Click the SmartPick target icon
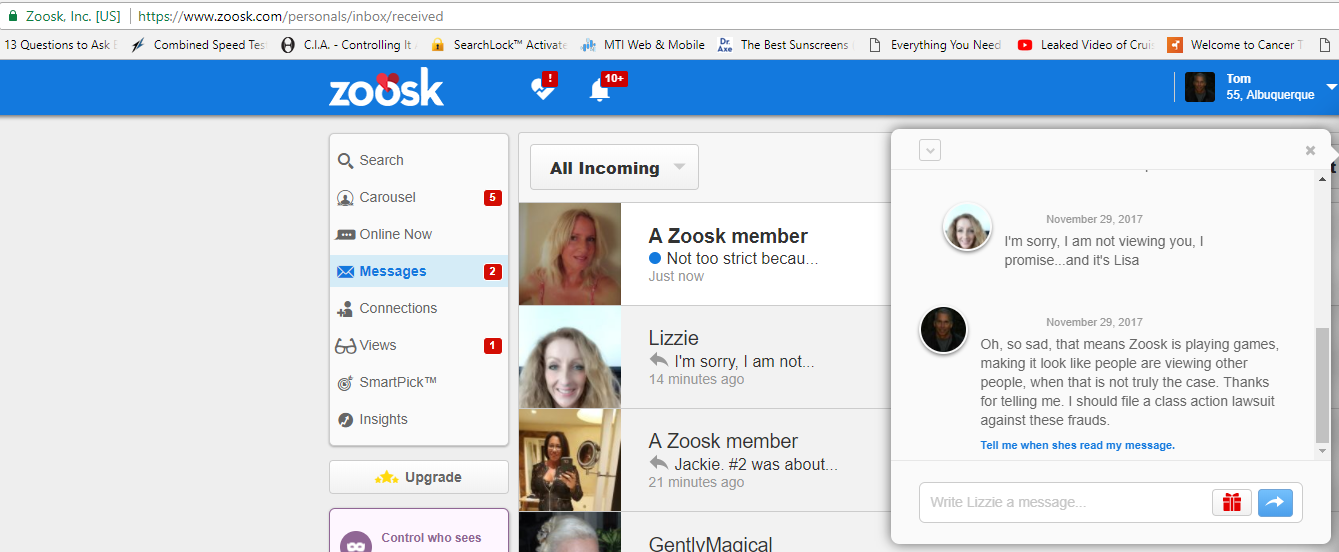Viewport: 1339px width, 552px height. coord(345,383)
